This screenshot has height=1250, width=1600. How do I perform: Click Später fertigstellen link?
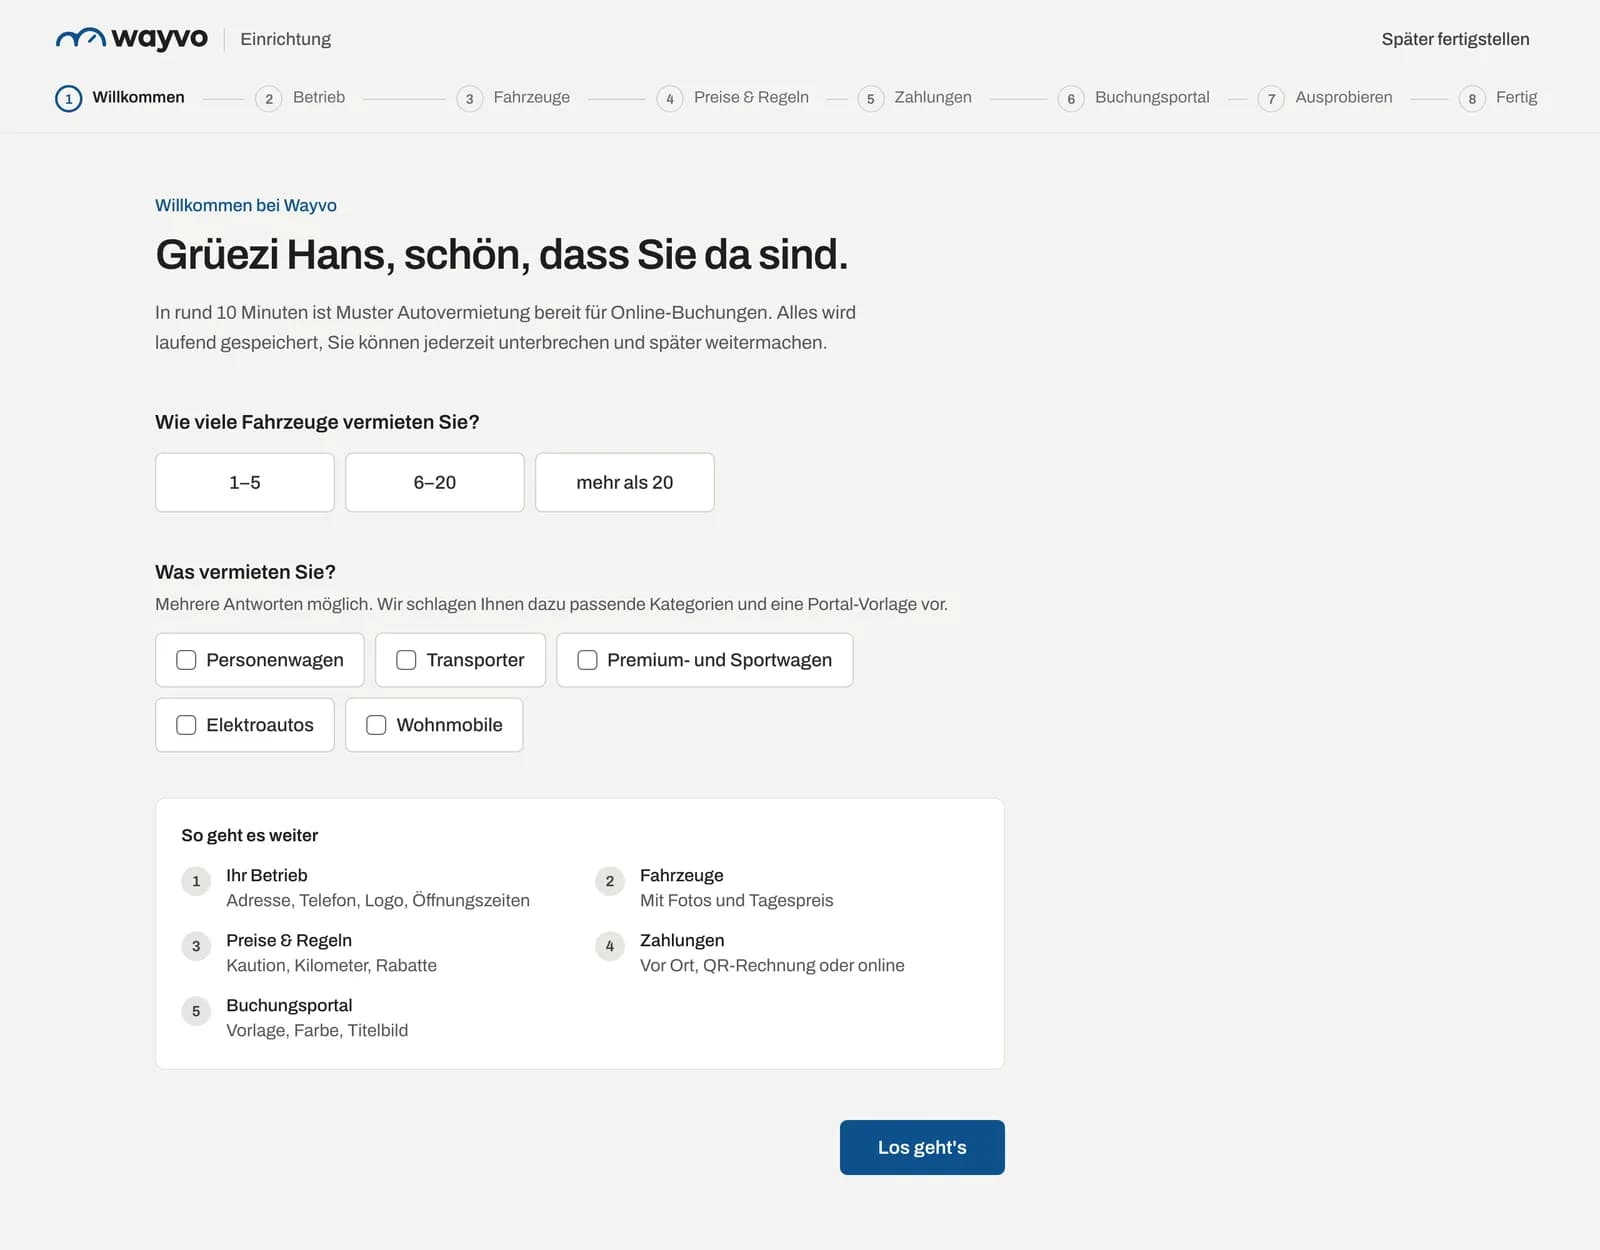pos(1455,39)
